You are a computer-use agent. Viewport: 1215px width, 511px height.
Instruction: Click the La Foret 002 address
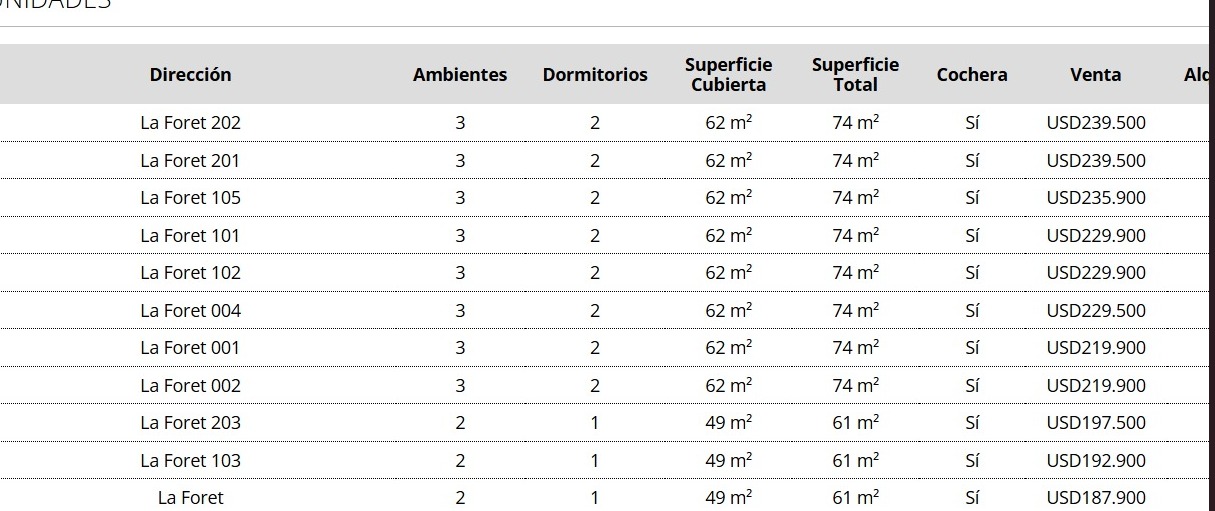pyautogui.click(x=190, y=386)
